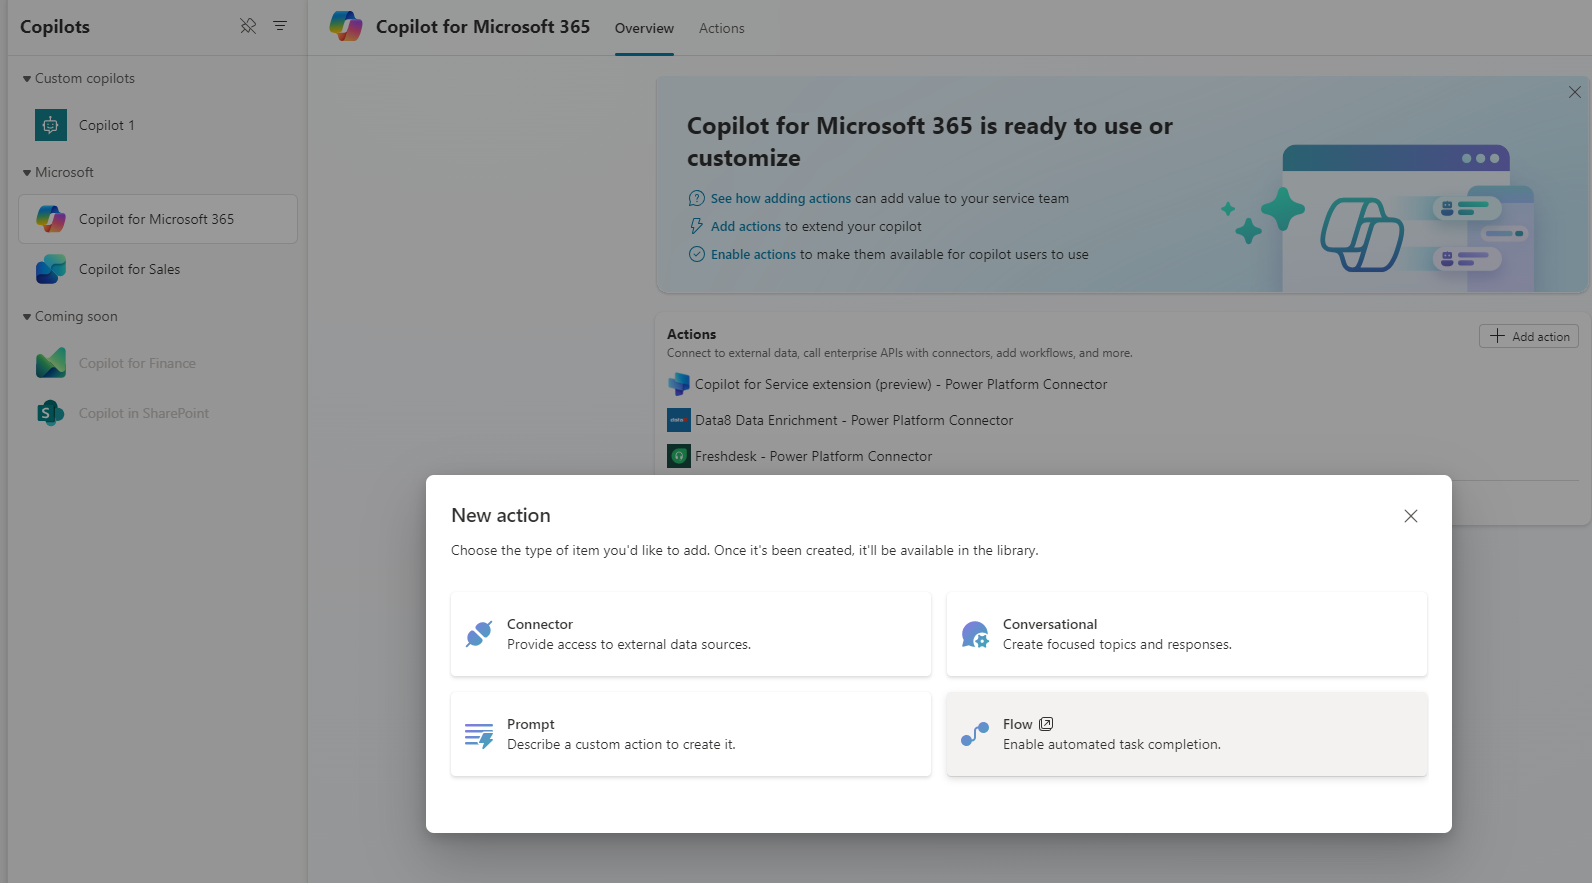The image size is (1592, 883).
Task: Select Copilot for Sales in sidebar
Action: 158,269
